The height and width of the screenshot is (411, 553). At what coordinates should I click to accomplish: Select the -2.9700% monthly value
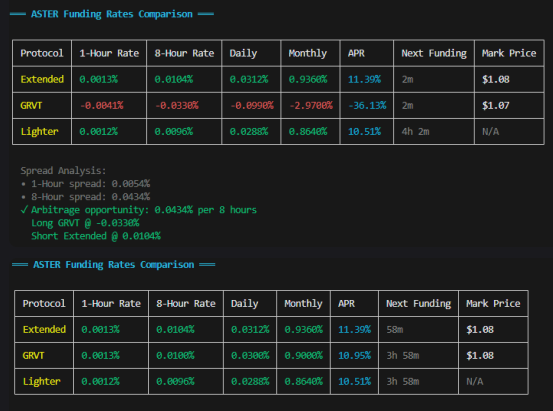point(311,105)
